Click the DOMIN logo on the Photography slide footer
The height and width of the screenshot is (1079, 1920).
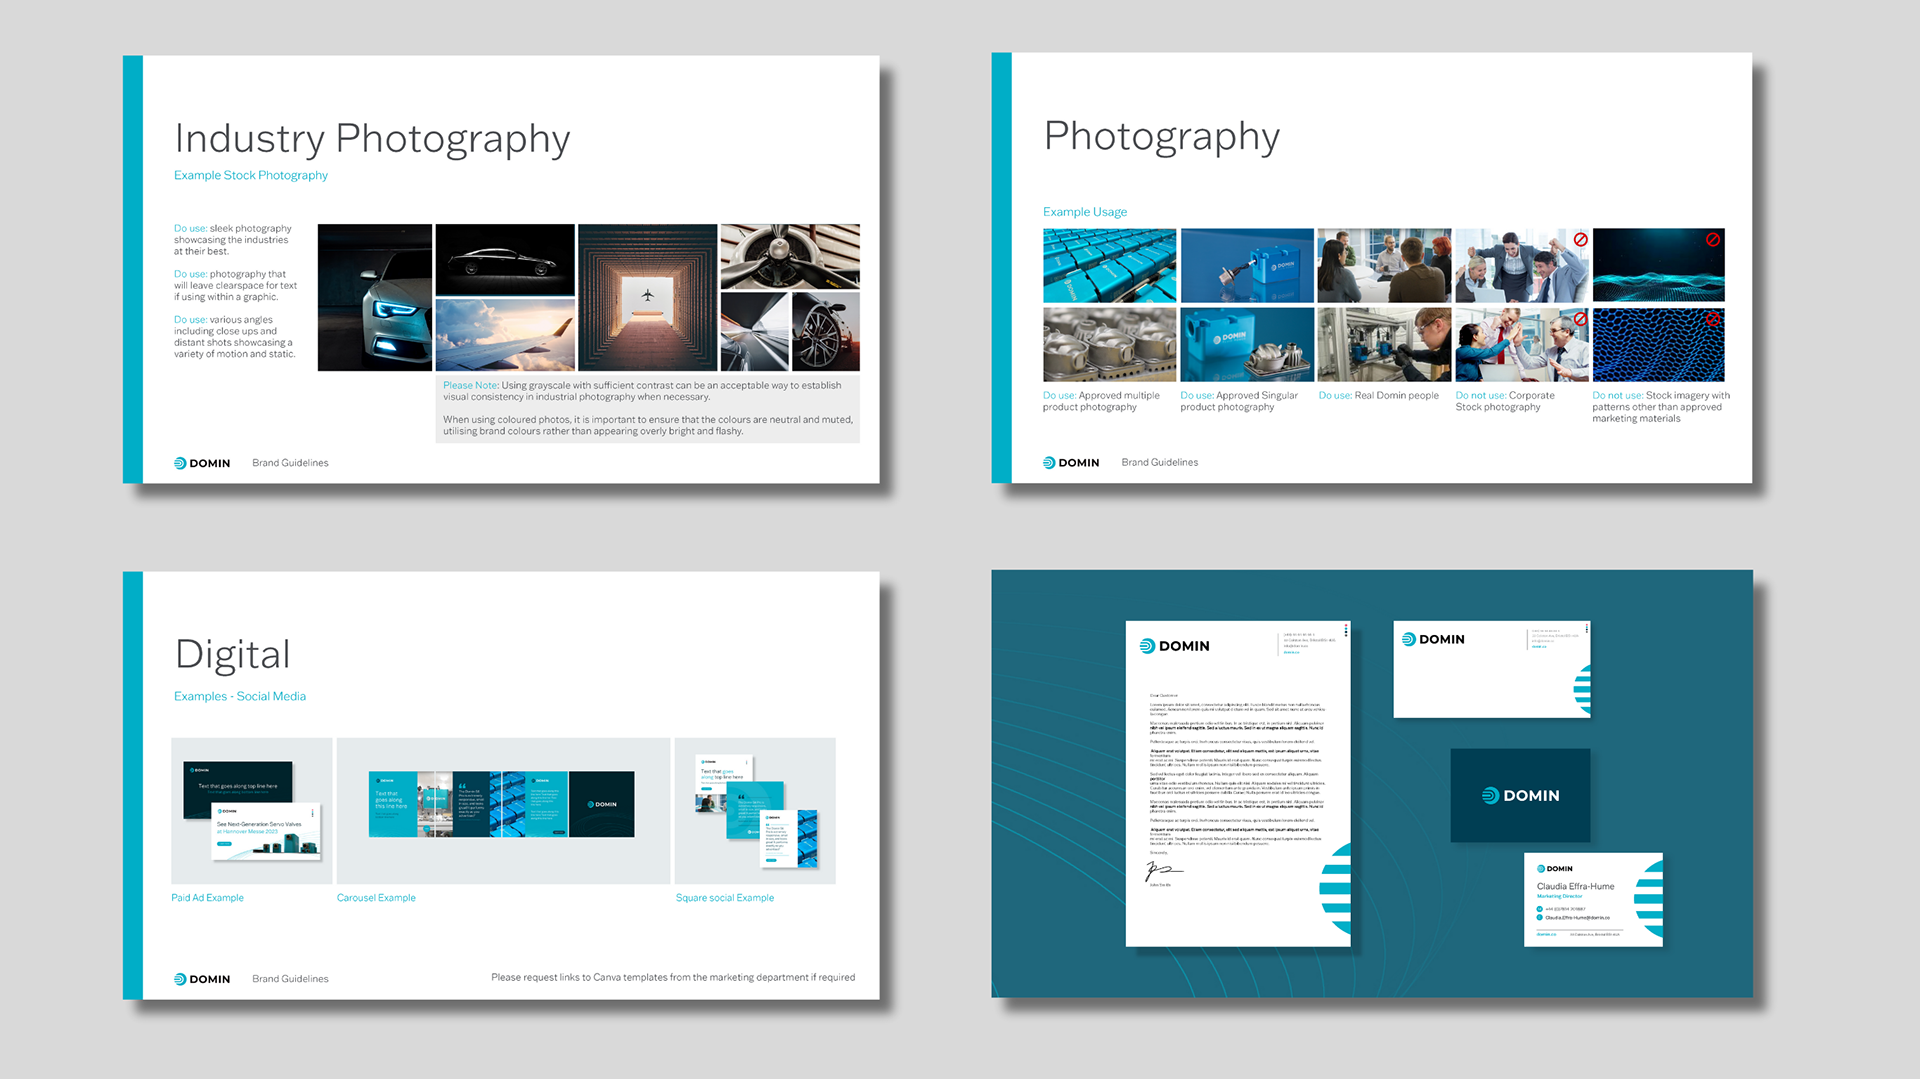pyautogui.click(x=1071, y=462)
